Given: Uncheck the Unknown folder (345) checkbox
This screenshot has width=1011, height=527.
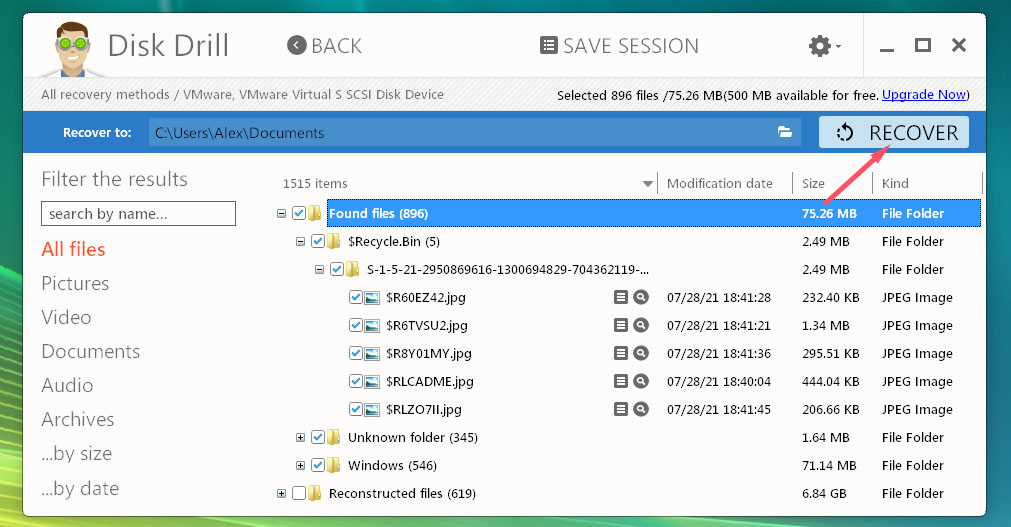Looking at the screenshot, I should (317, 437).
